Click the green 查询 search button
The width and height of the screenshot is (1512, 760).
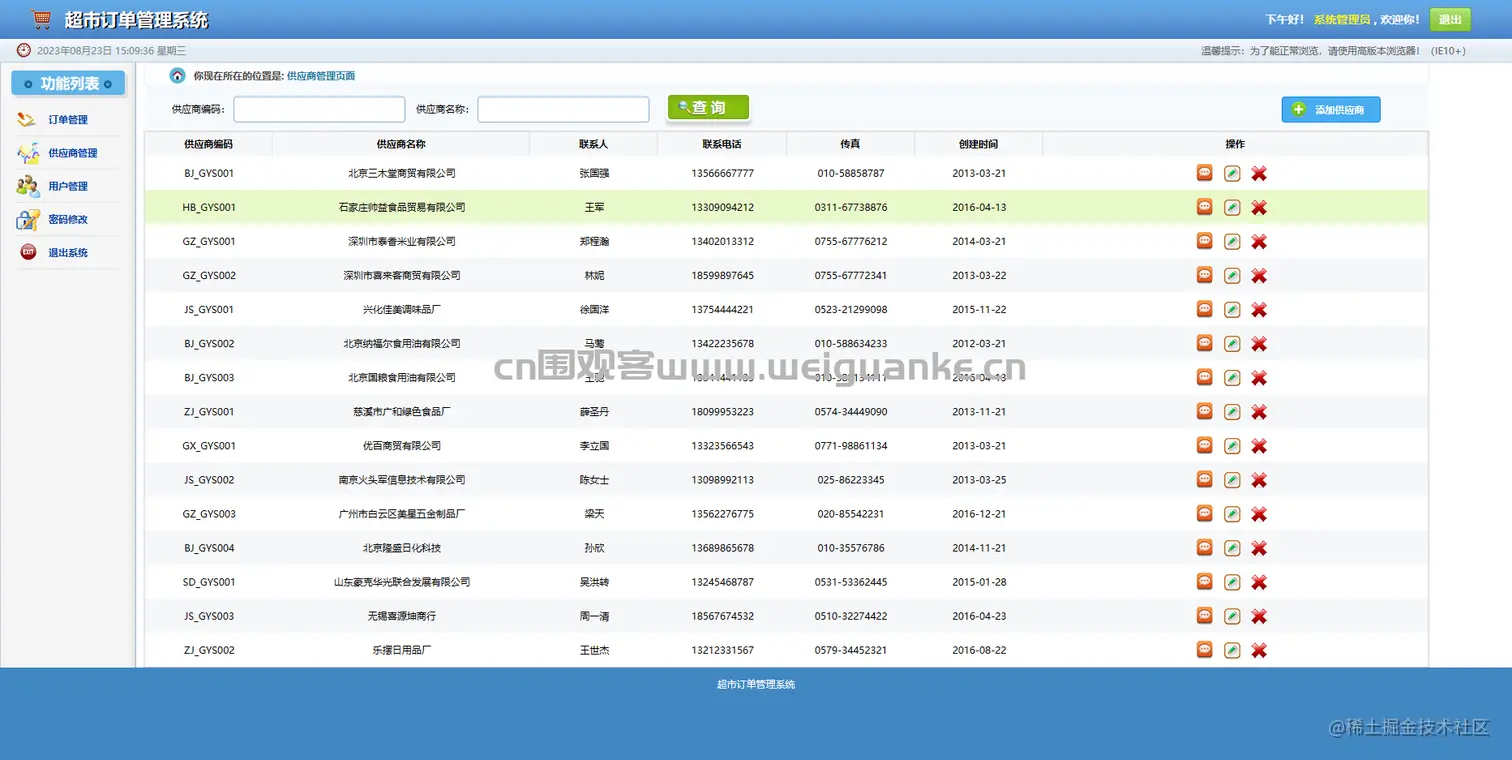(x=708, y=108)
